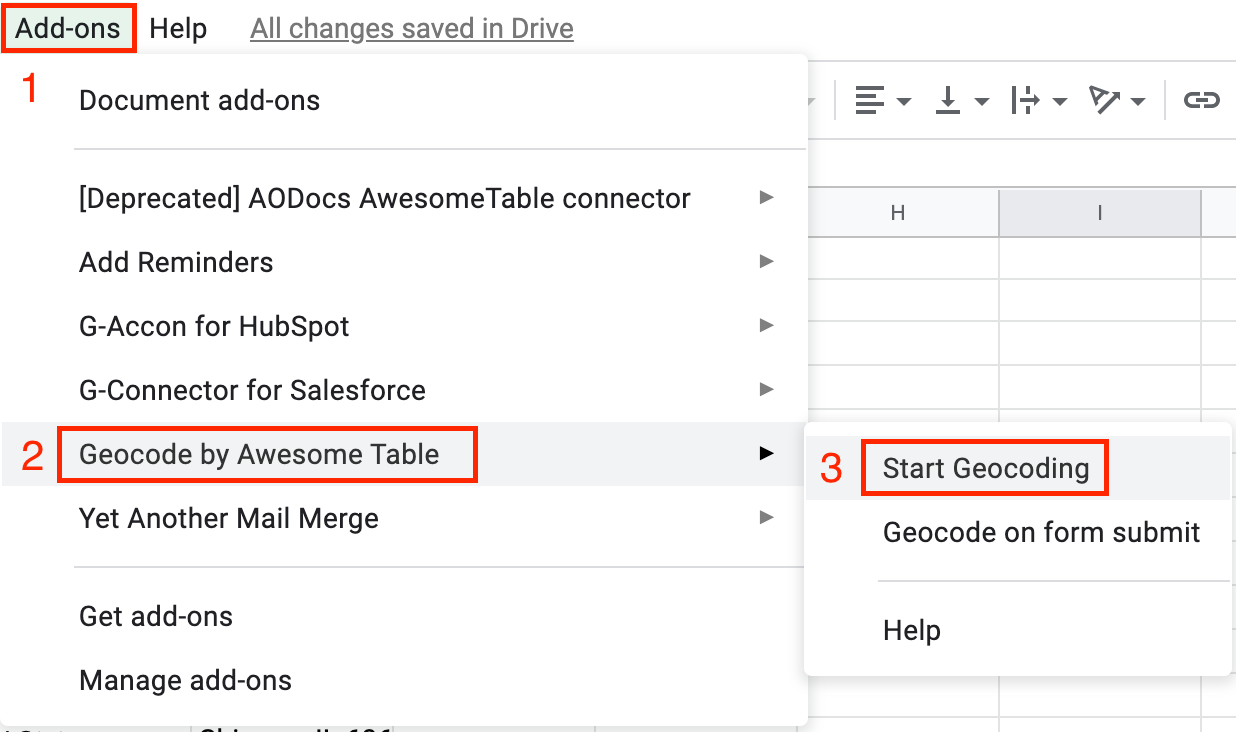Open vertical align dropdown arrow

coord(982,101)
